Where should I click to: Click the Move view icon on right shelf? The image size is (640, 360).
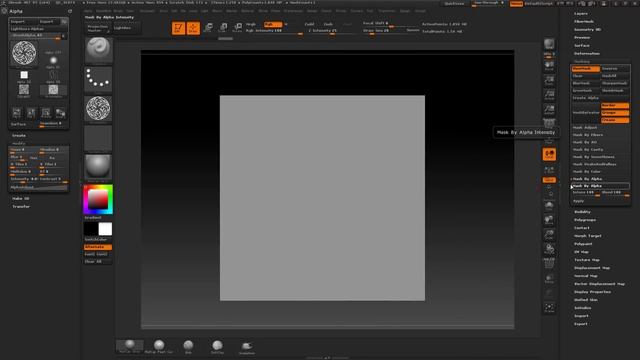pyautogui.click(x=549, y=220)
